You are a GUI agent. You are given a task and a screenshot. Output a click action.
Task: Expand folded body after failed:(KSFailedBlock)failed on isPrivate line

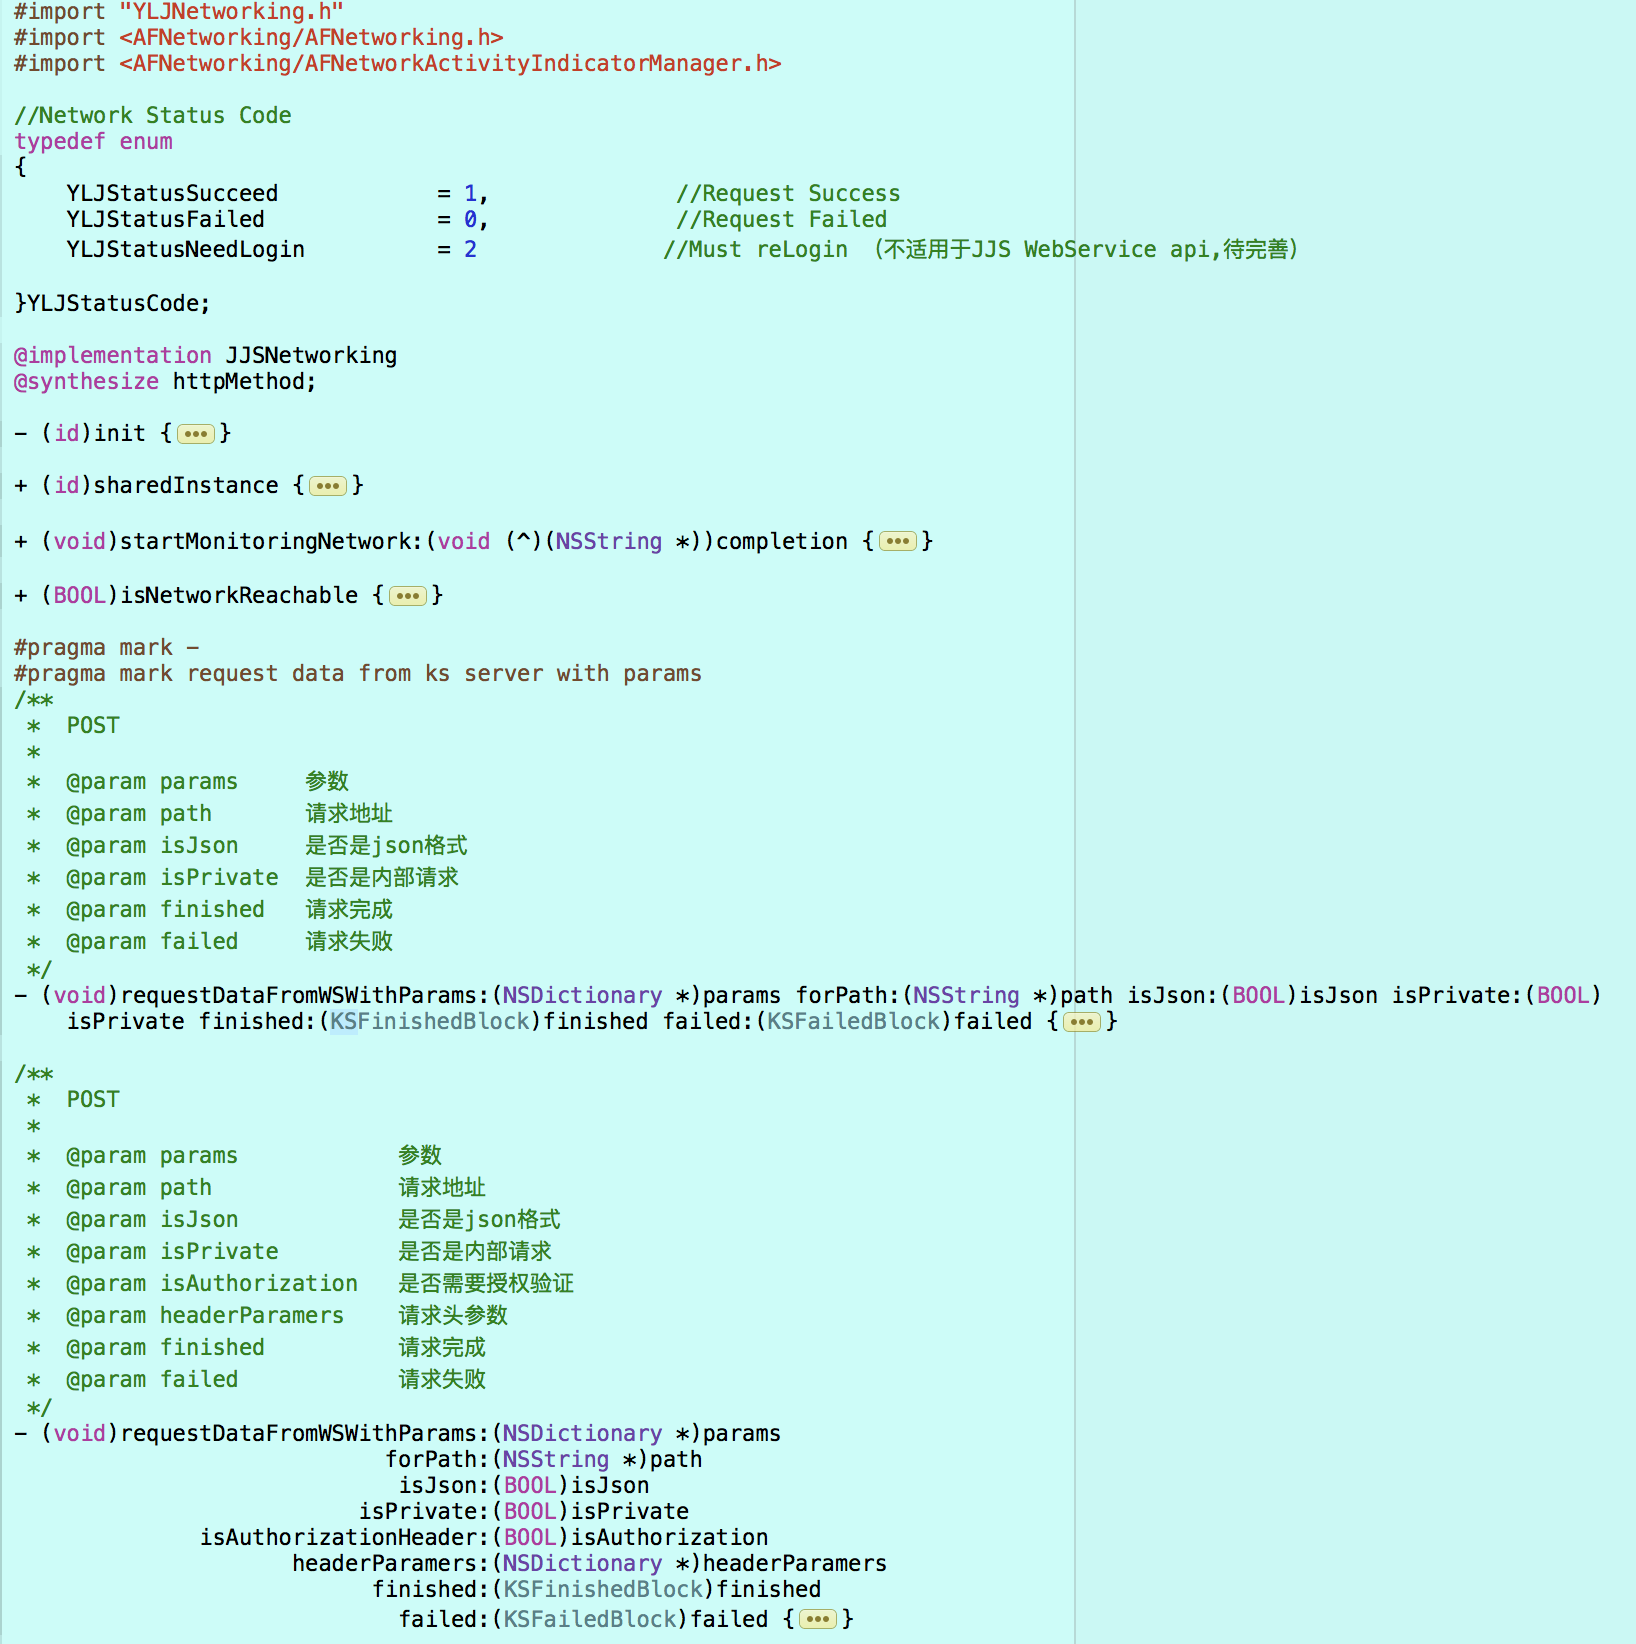[x=1082, y=1022]
